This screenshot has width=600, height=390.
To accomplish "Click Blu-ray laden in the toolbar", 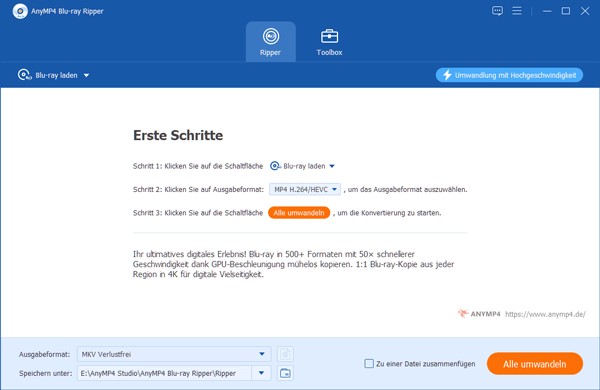I will (x=48, y=75).
